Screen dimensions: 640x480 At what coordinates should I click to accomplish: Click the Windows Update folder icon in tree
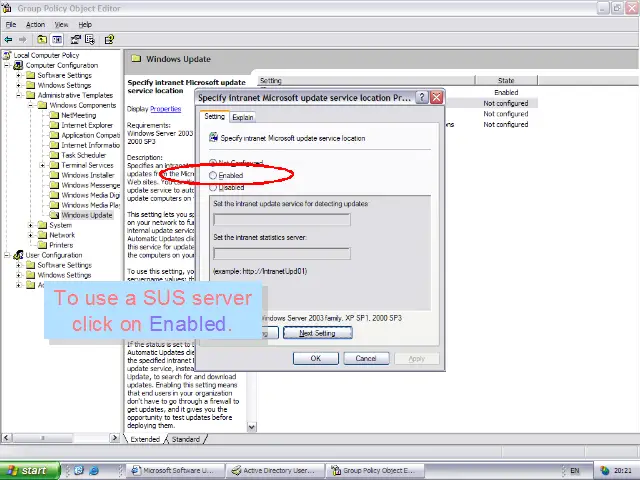54,215
